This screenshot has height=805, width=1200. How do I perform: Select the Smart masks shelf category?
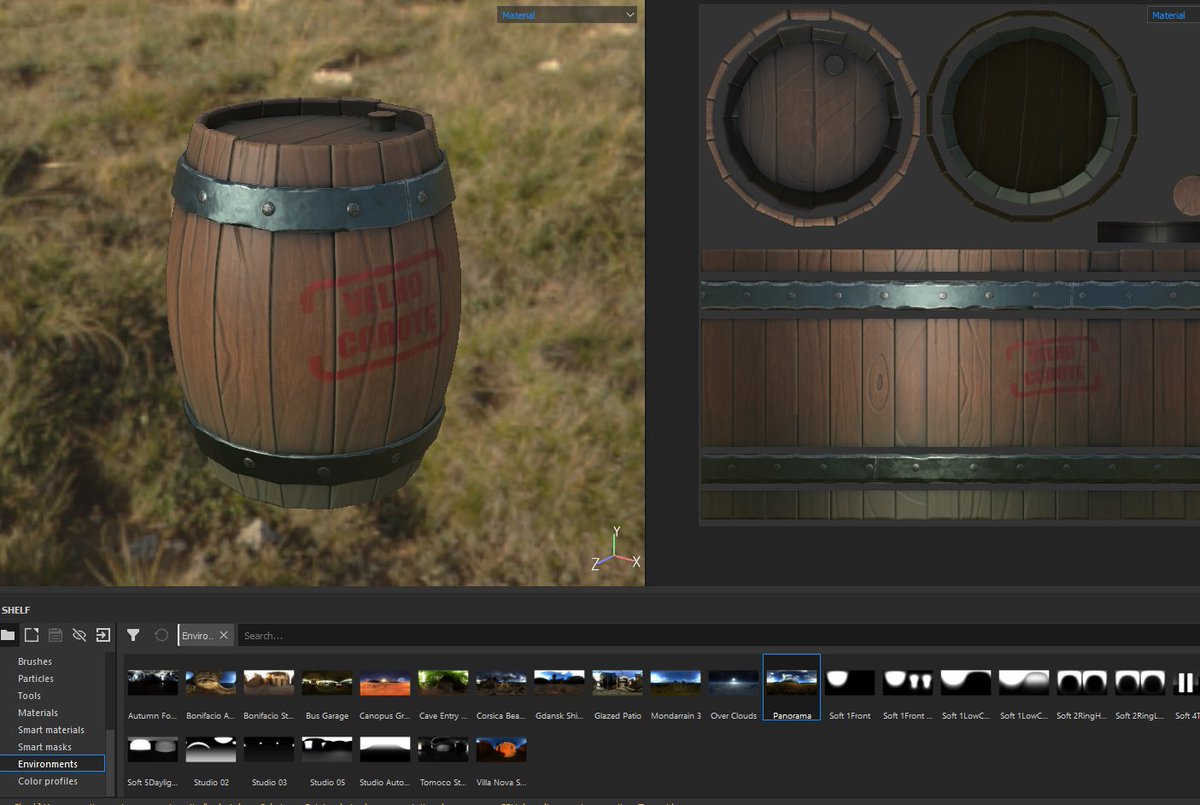[x=45, y=747]
